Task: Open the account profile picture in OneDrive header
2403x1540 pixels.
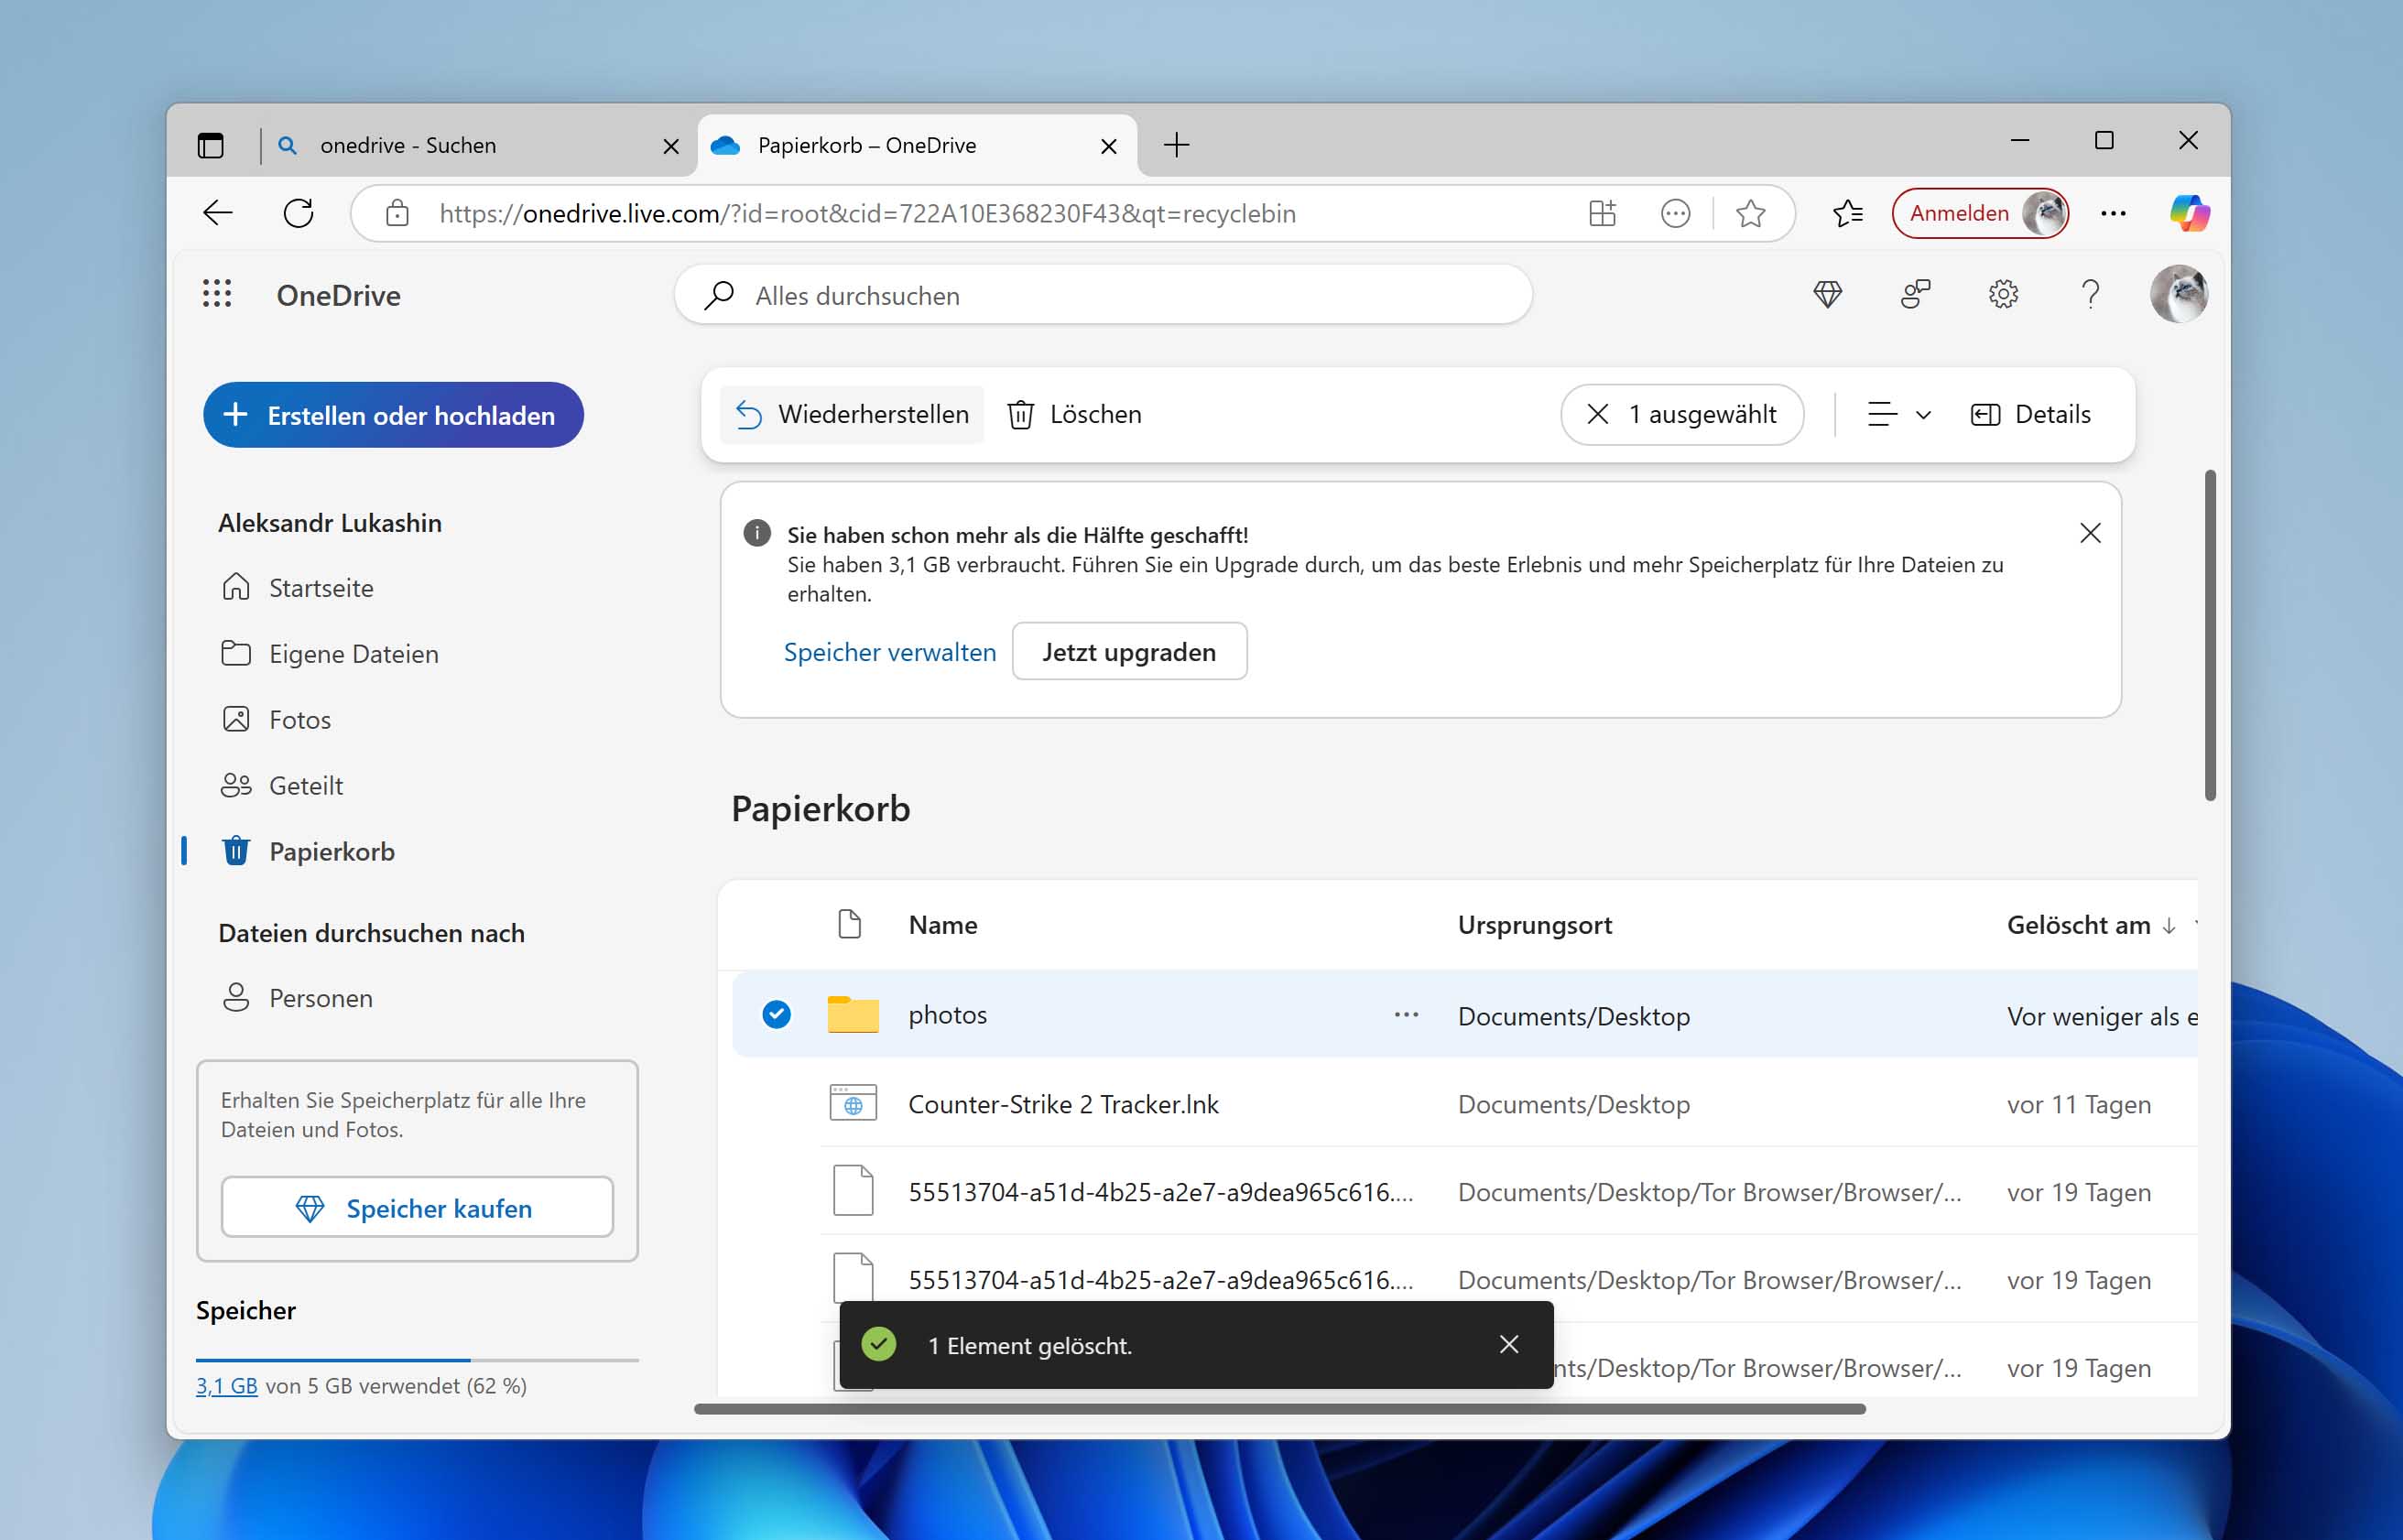Action: [x=2178, y=294]
